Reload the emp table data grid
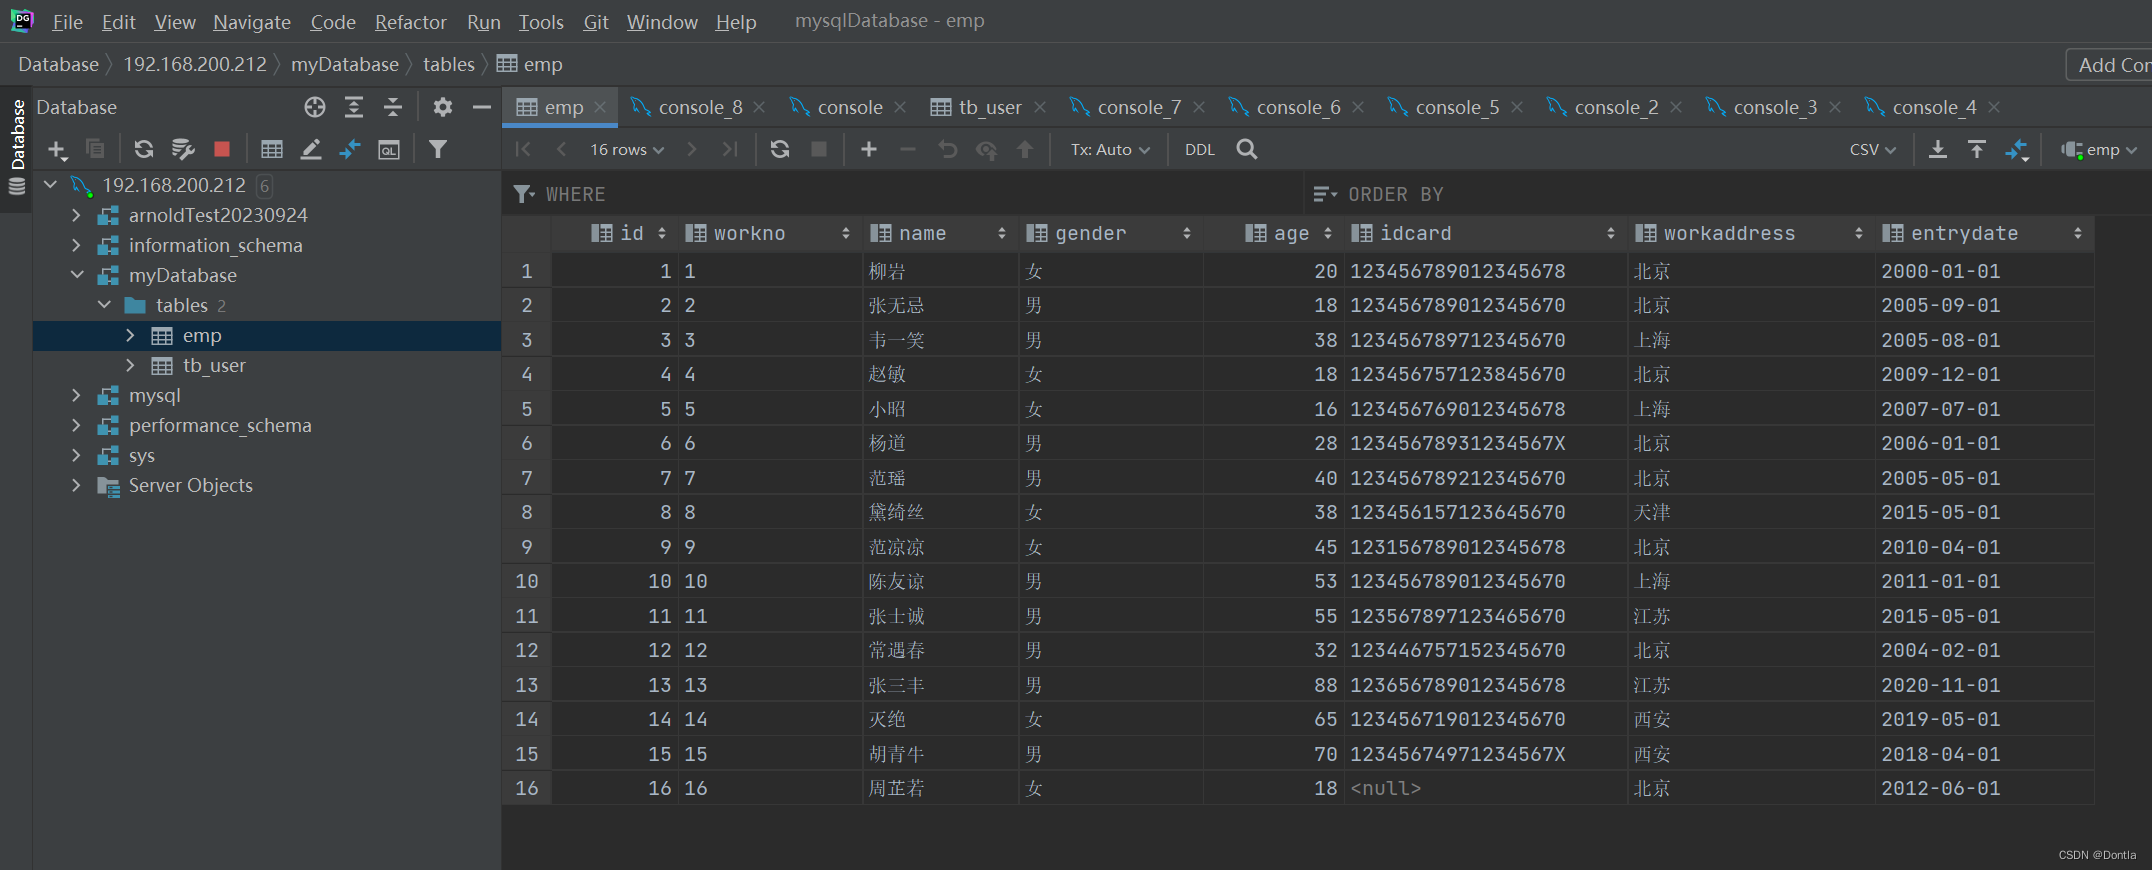Screen dimensions: 2152x870 click(x=780, y=149)
